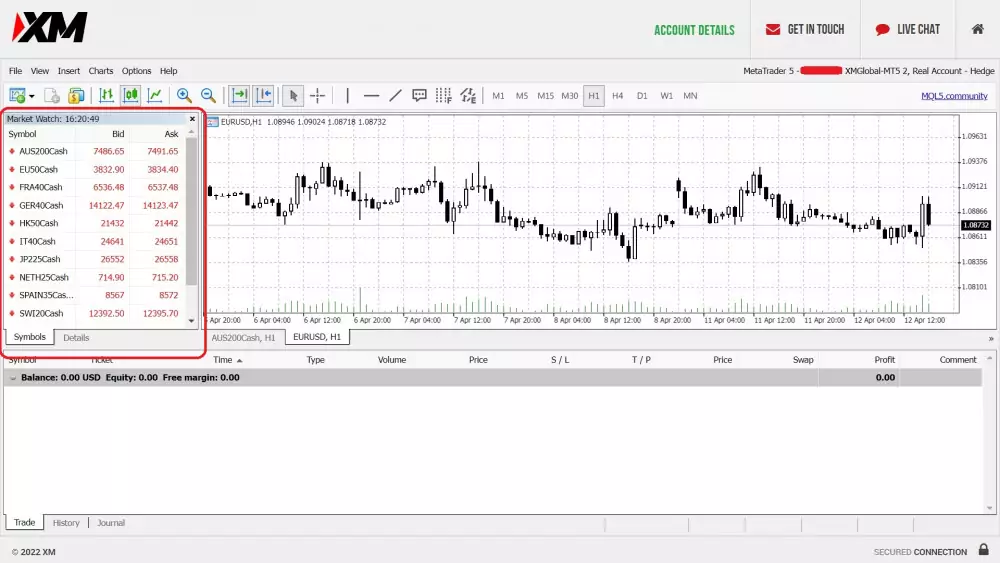Screen dimensions: 1000x563
Task: Set timeframe to H1
Action: point(594,96)
